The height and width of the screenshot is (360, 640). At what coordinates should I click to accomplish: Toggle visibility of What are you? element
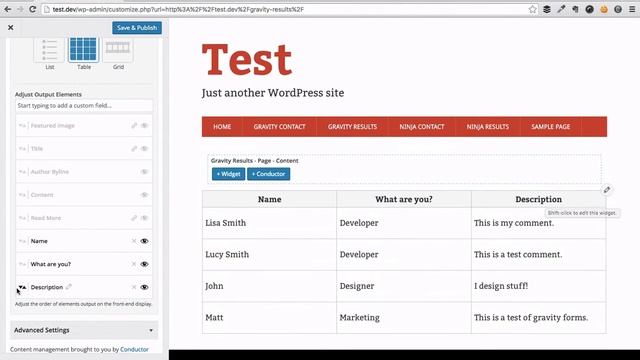click(144, 264)
